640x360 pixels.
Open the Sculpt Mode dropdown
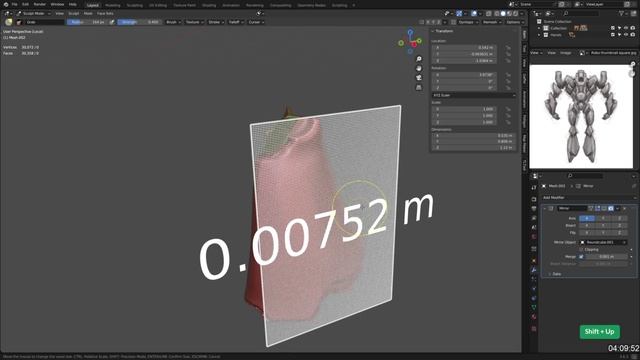[33, 13]
